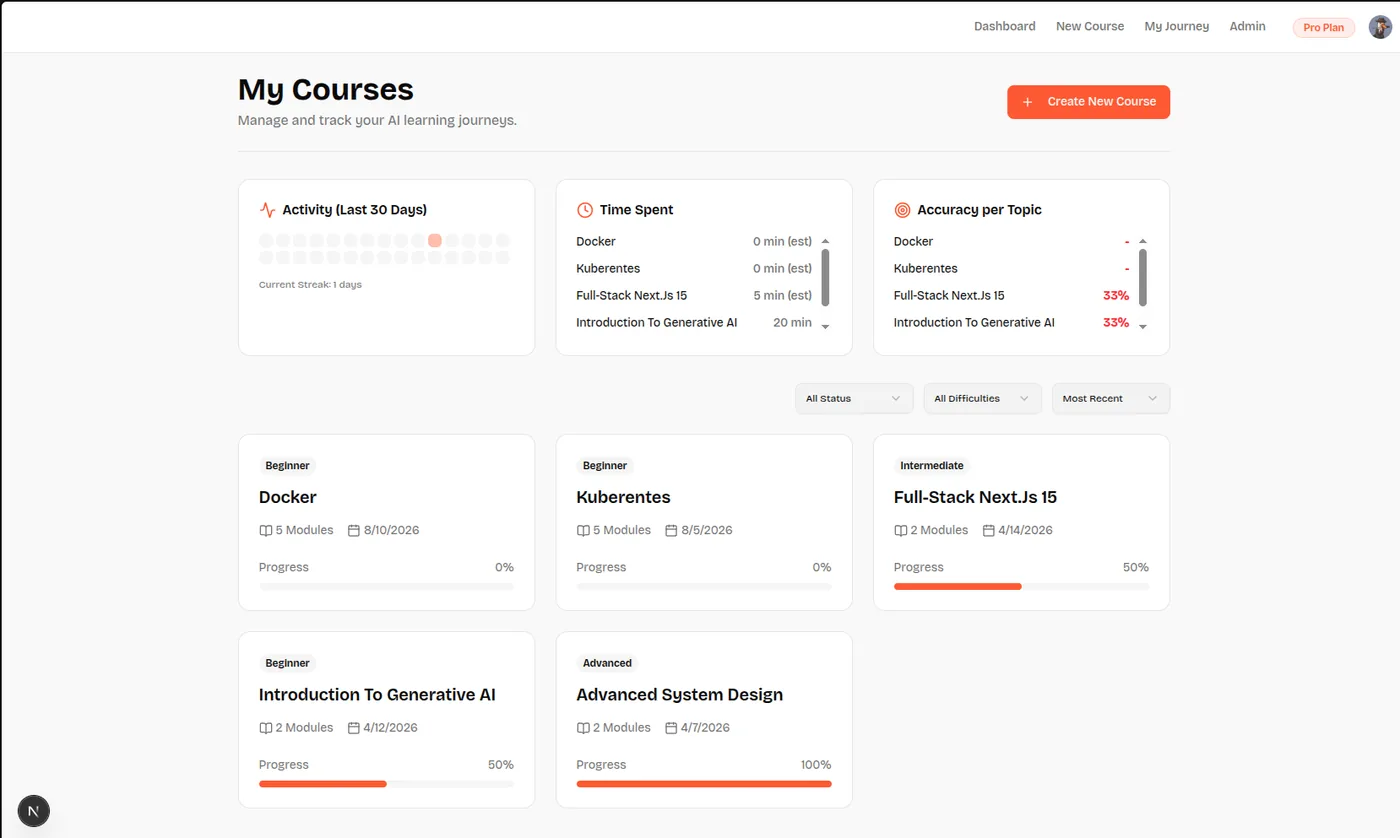
Task: Click the user avatar in top bar
Action: pos(1379,27)
